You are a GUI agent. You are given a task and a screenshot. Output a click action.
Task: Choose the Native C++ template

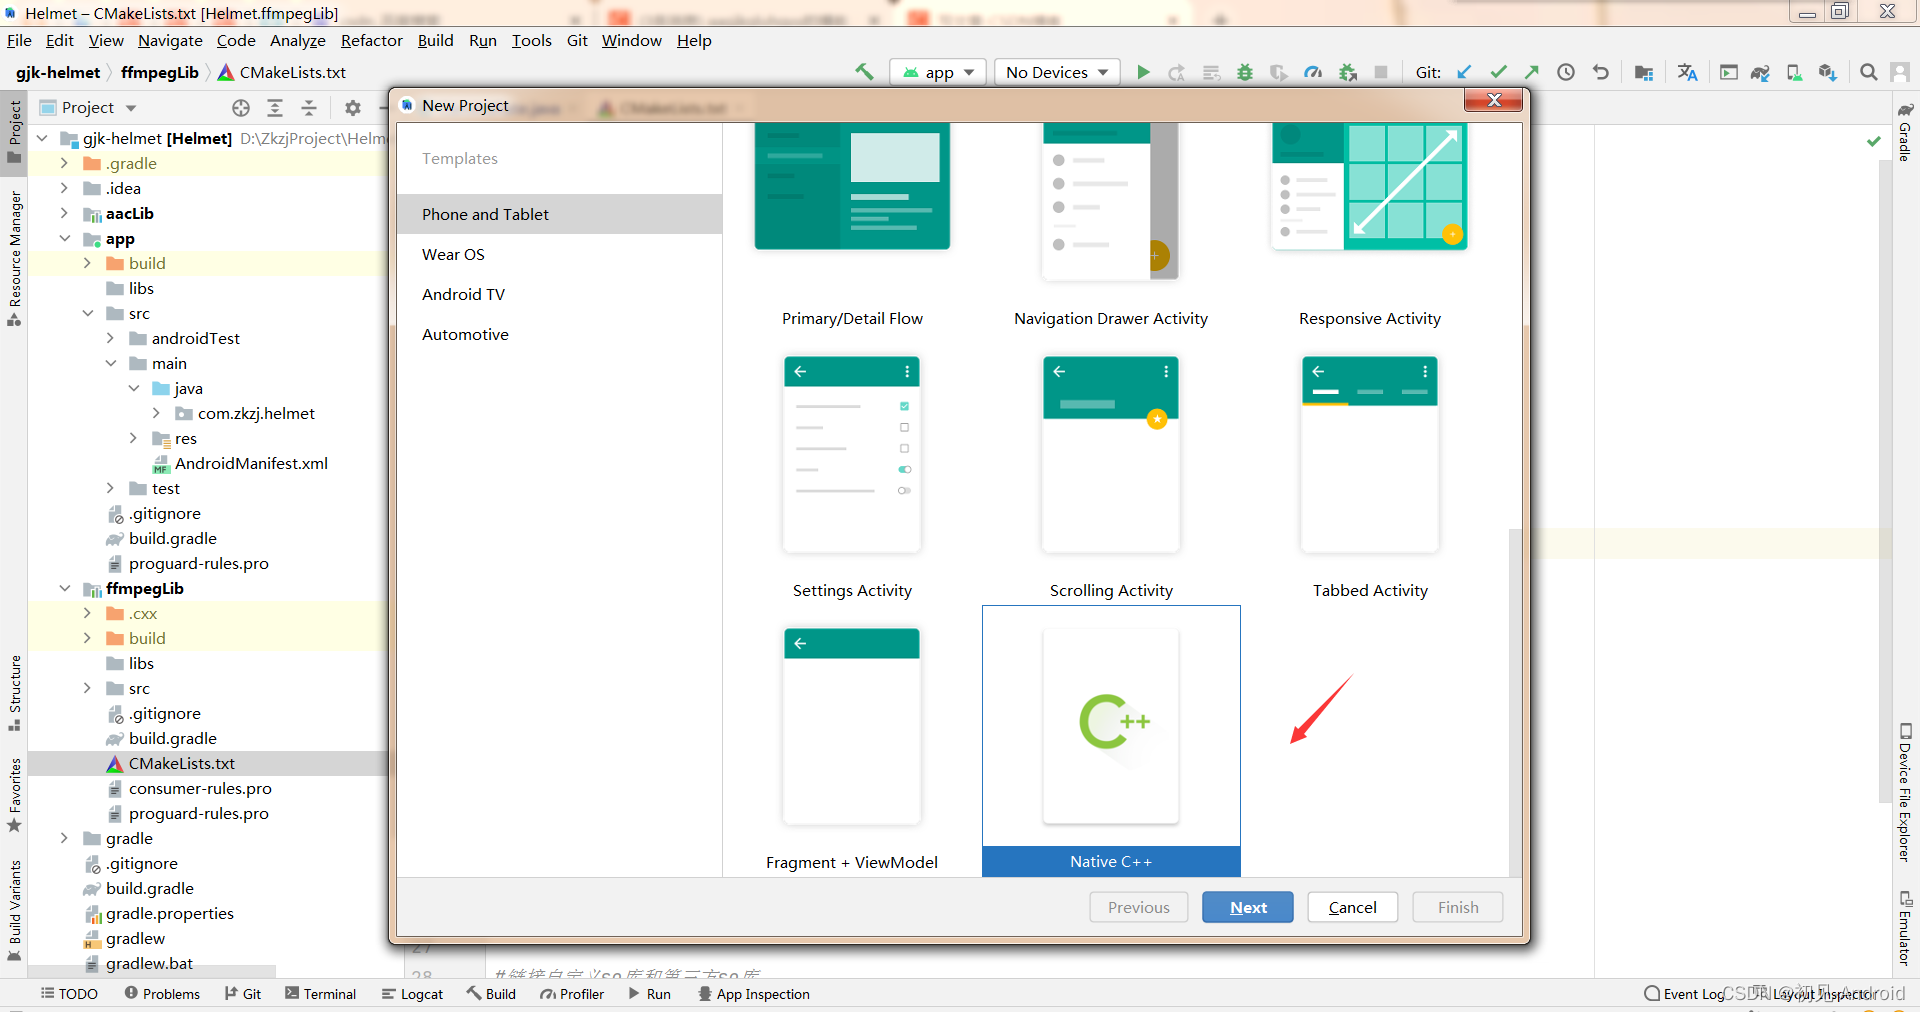[x=1111, y=741]
